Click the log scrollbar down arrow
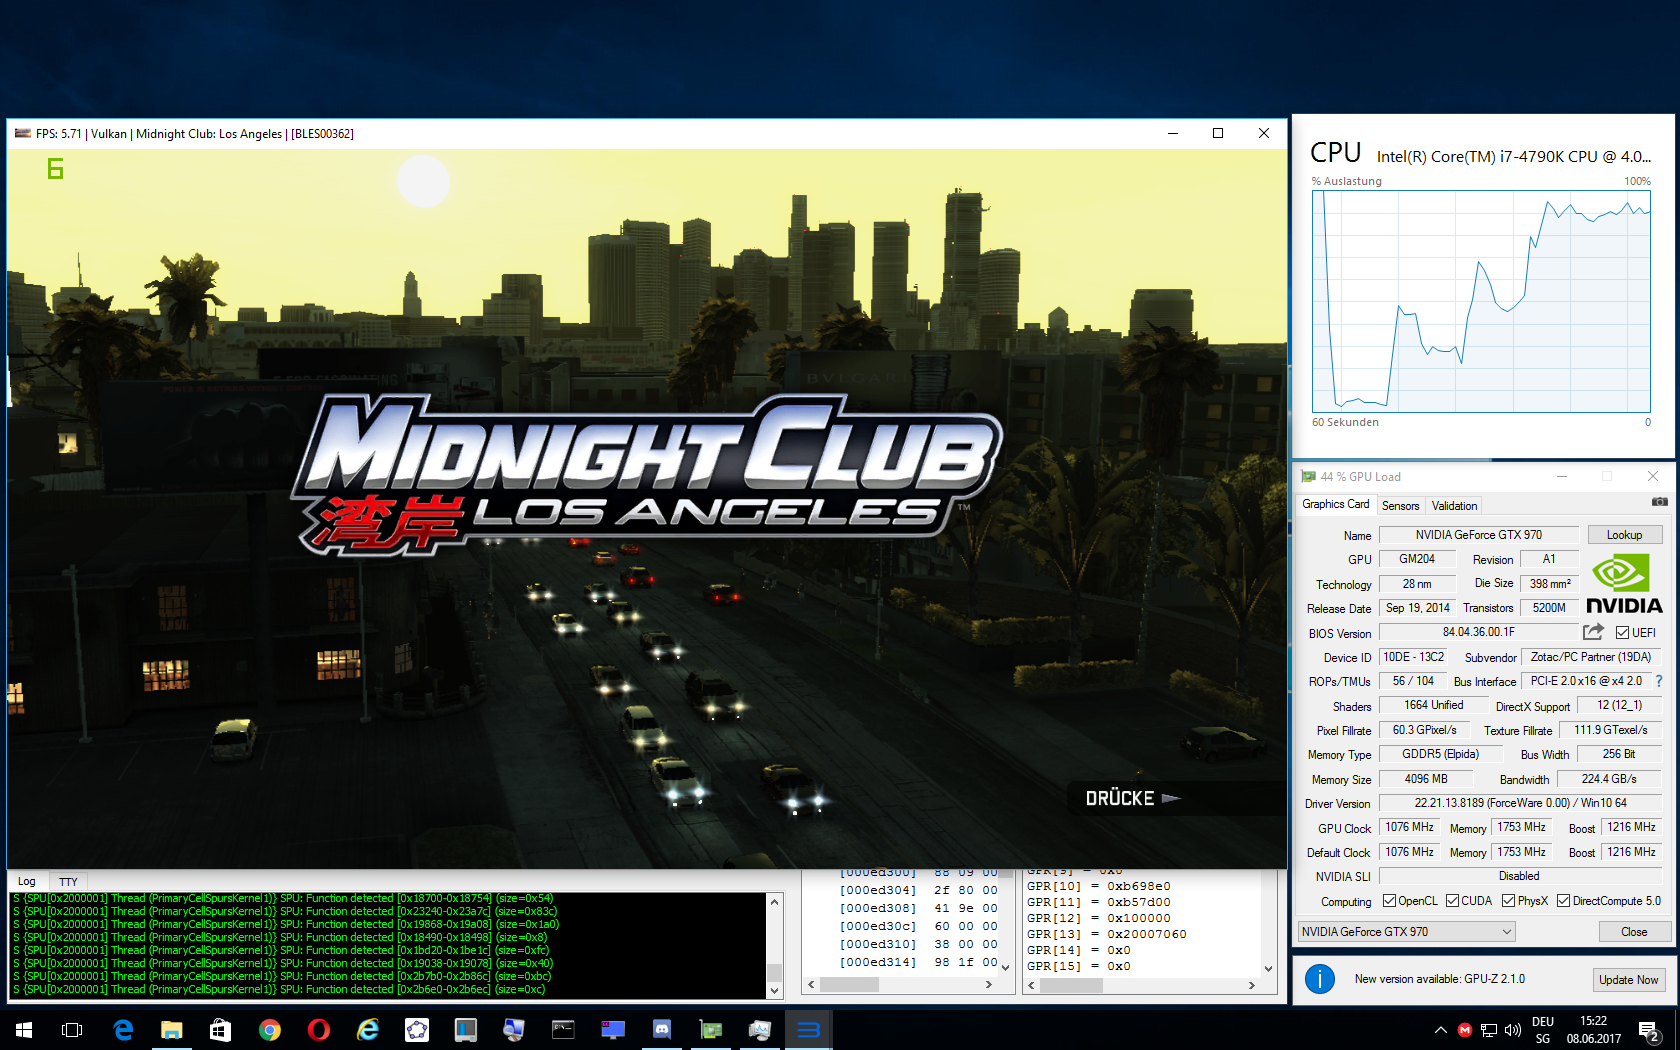Viewport: 1680px width, 1050px height. [774, 990]
